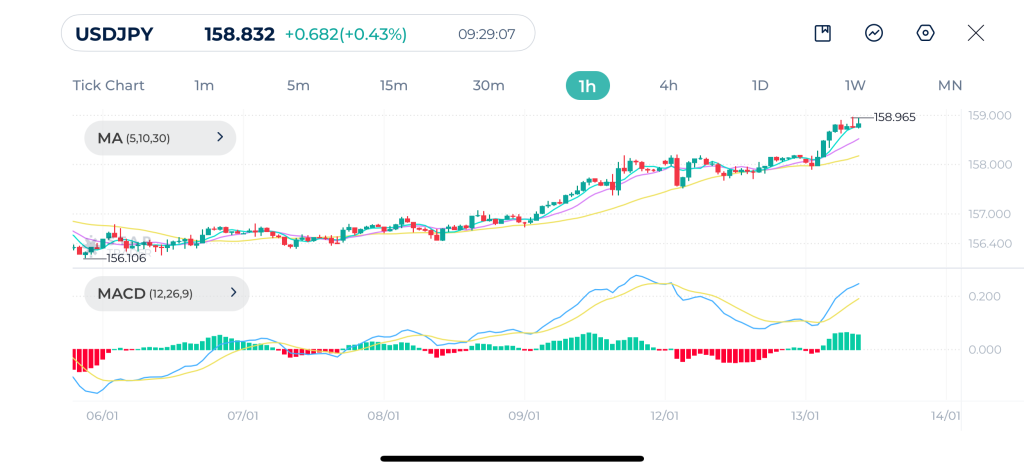Screen dimensions: 1024x471
Task: Select the 1m timeframe
Action: pos(204,86)
